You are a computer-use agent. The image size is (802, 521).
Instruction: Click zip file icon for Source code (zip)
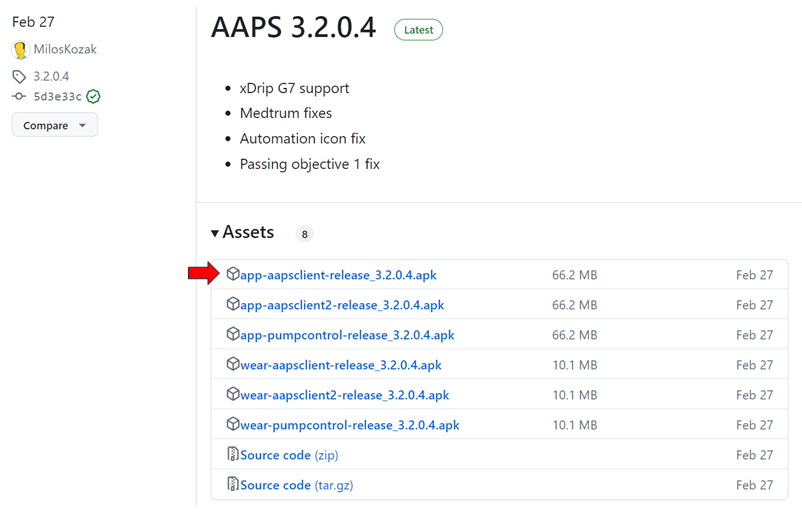coord(233,454)
